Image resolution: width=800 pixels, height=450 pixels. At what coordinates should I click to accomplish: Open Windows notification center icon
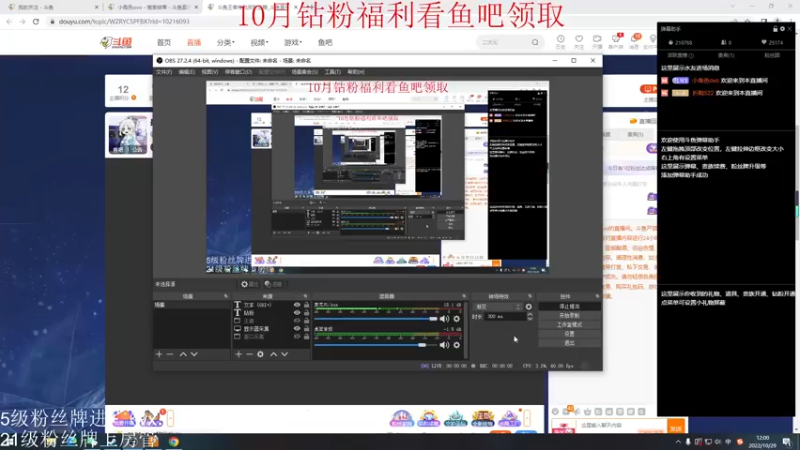click(x=787, y=441)
